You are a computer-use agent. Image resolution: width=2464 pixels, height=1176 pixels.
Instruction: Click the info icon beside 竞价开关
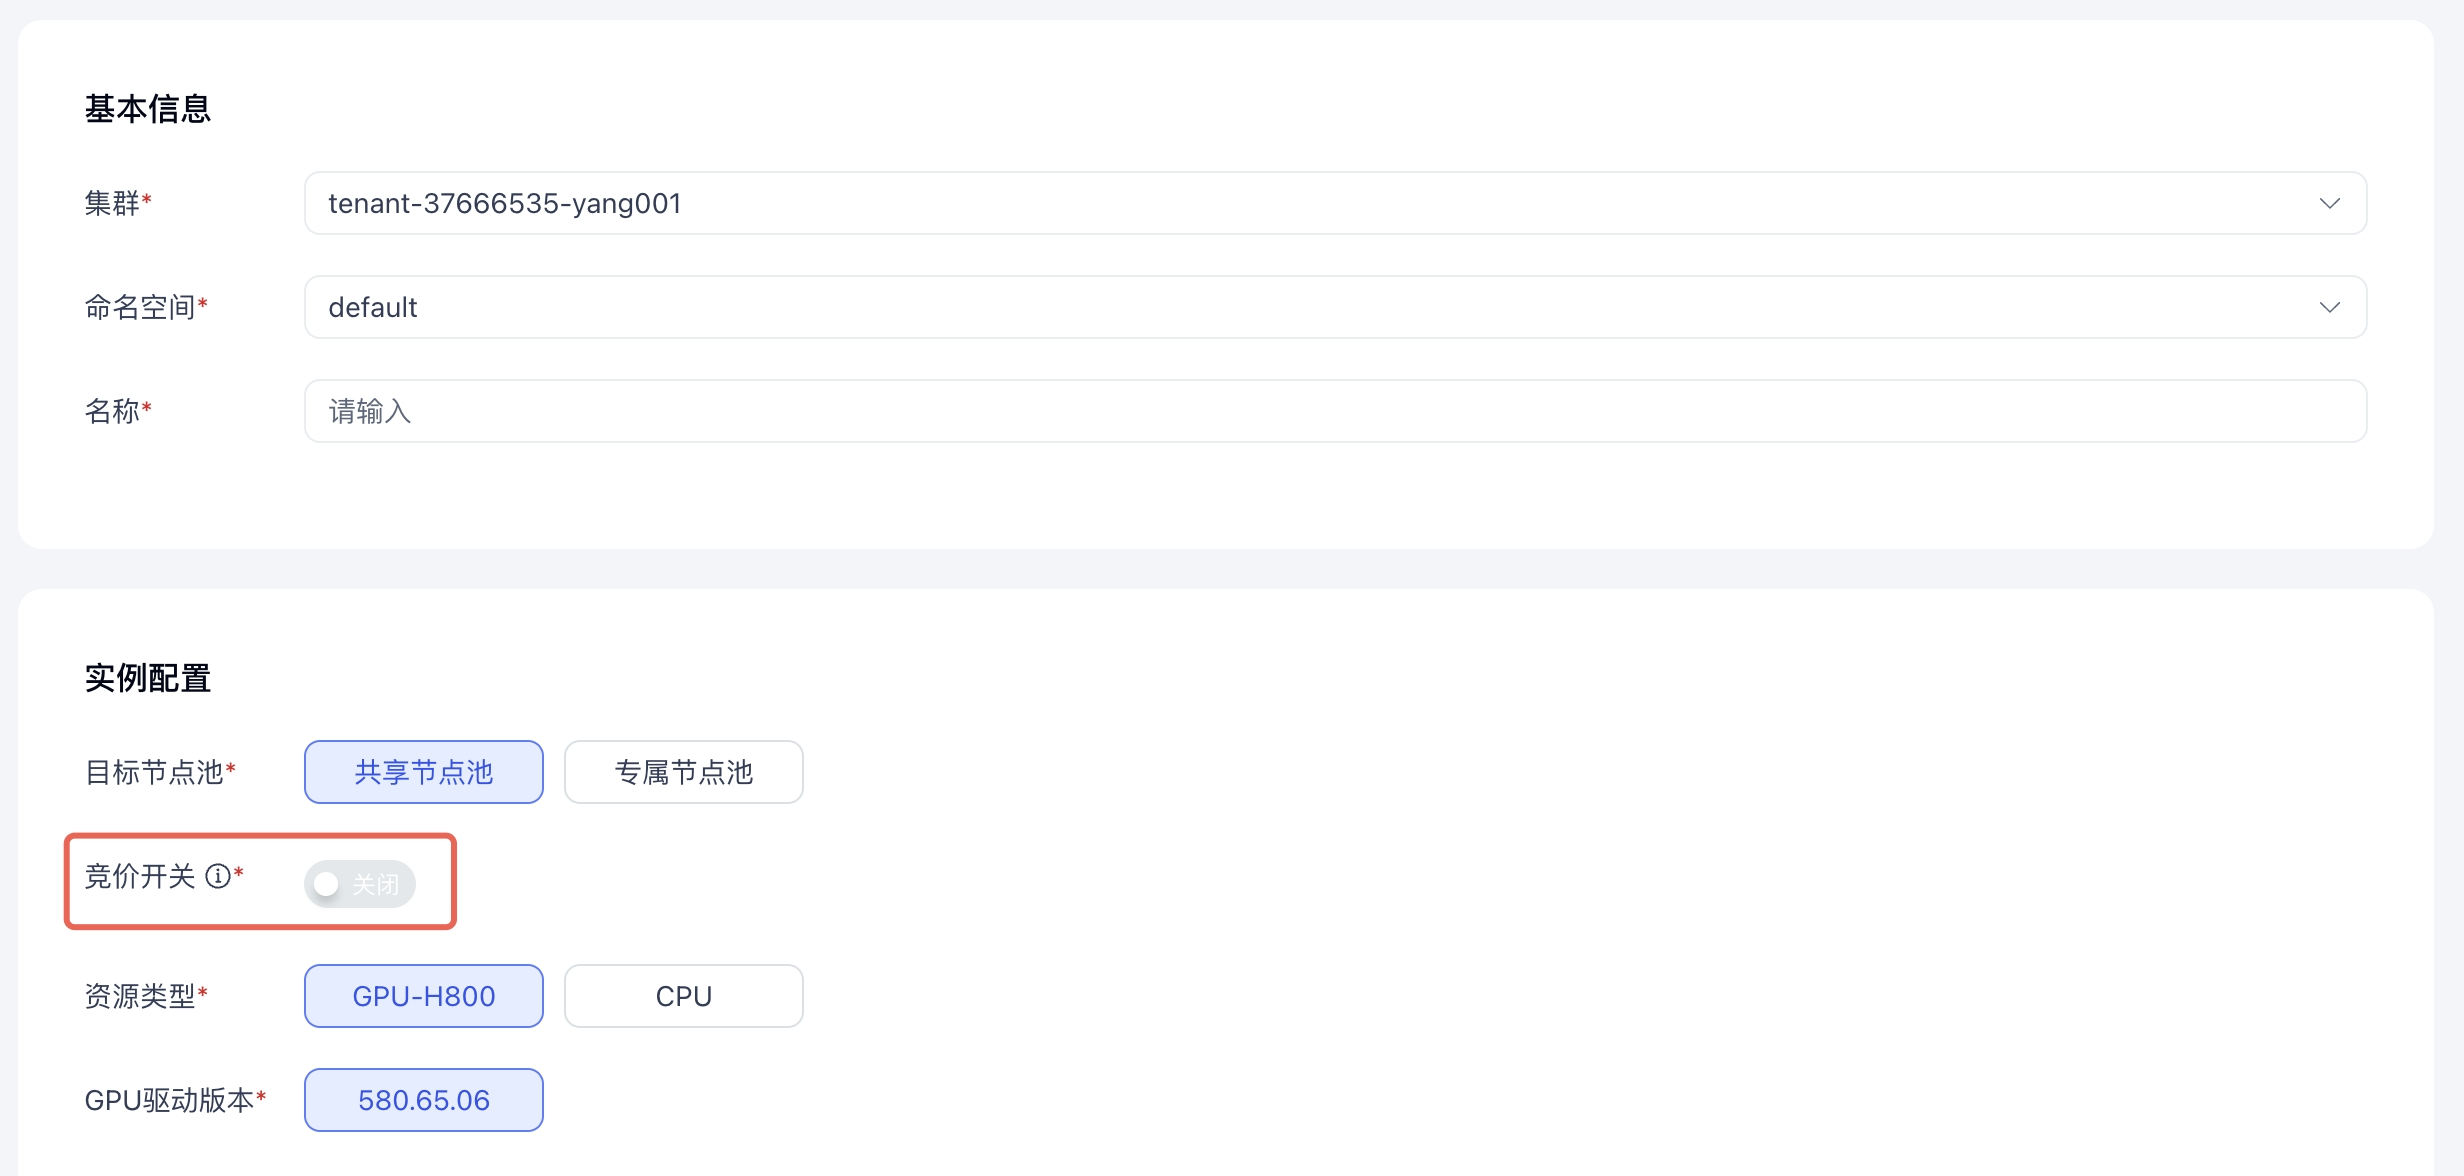coord(217,877)
